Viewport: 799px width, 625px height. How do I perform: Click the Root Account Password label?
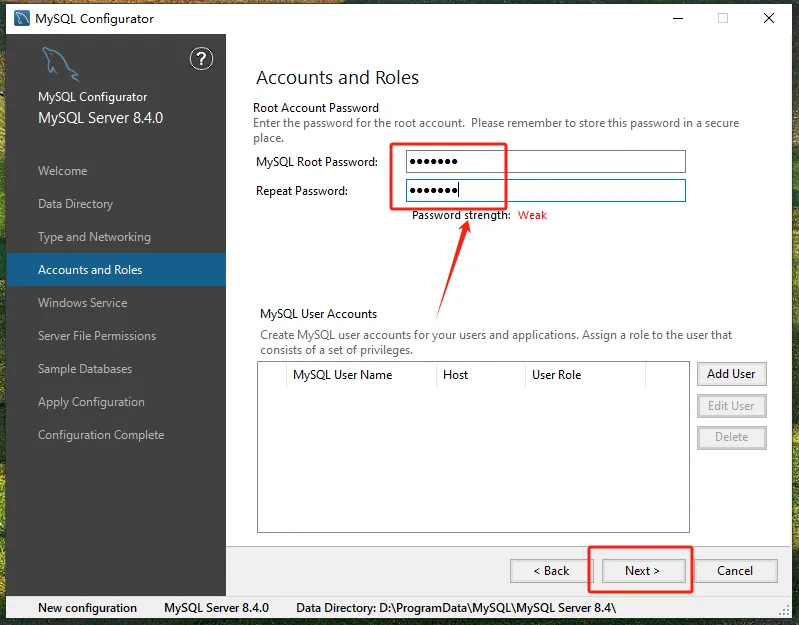click(x=316, y=108)
